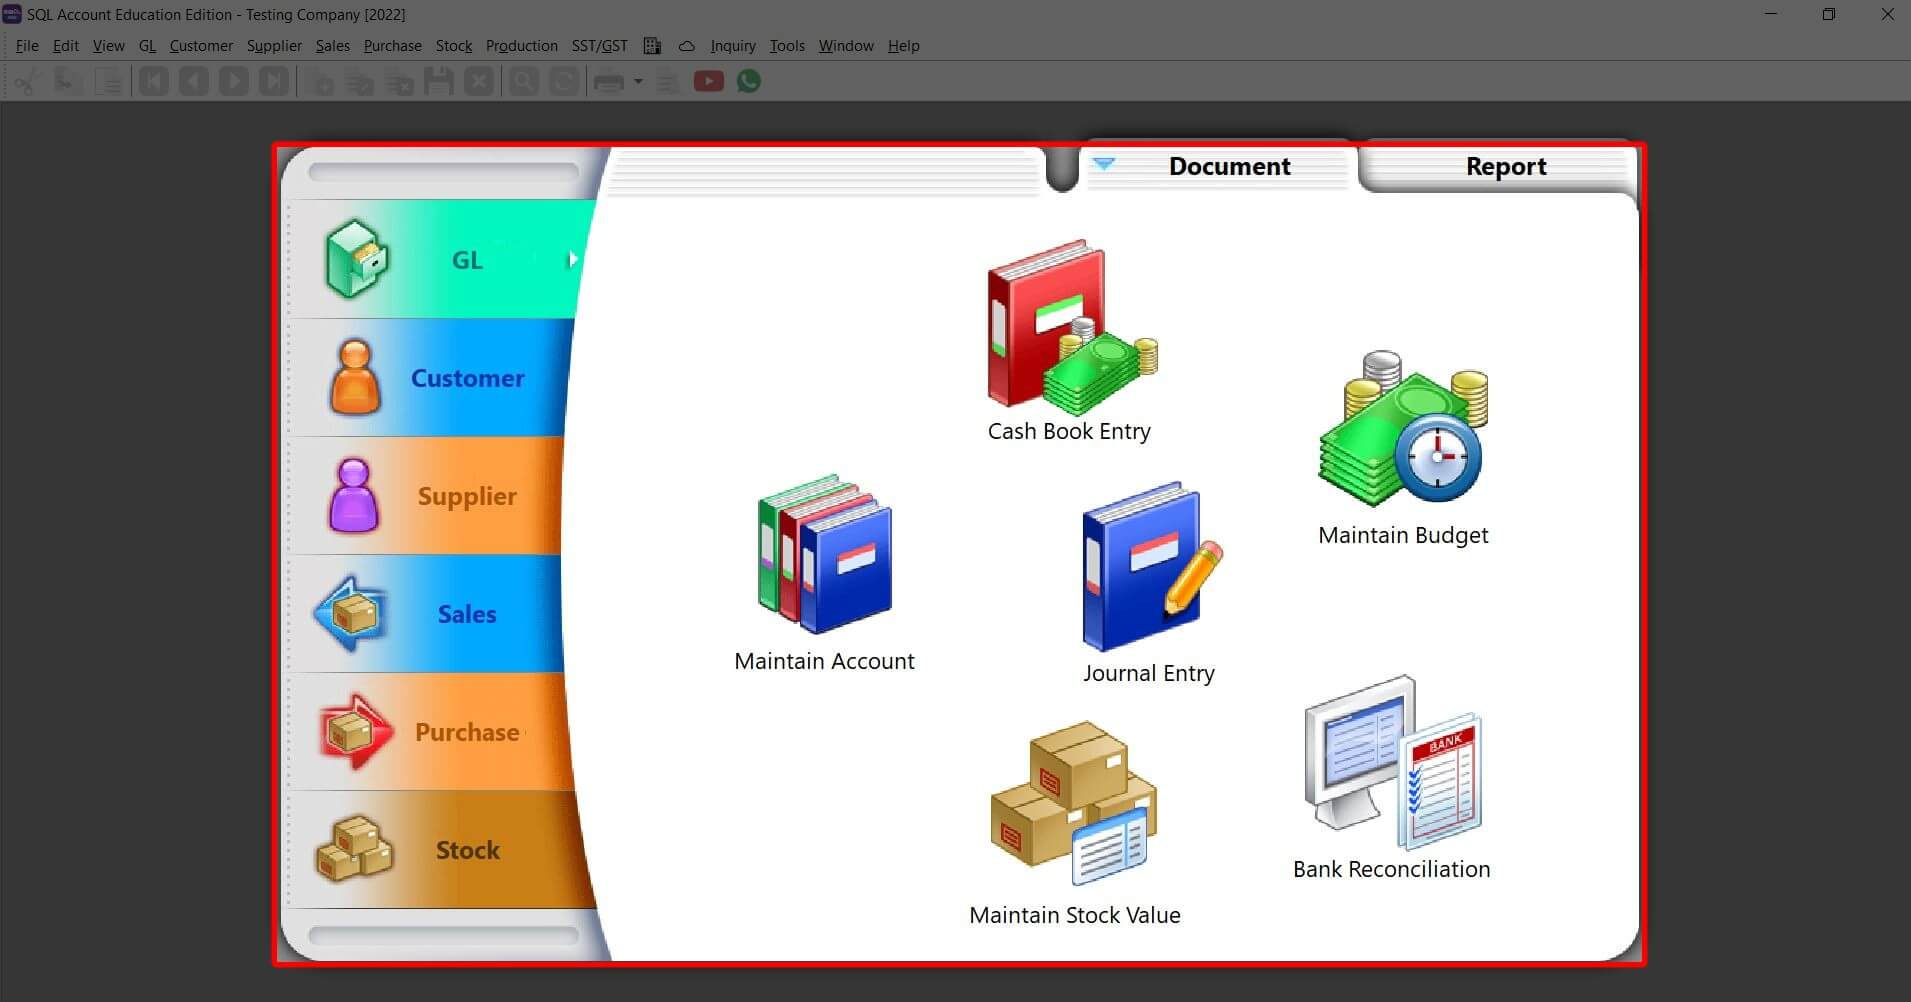1911x1002 pixels.
Task: Open the GL menu in the menu bar
Action: click(148, 46)
